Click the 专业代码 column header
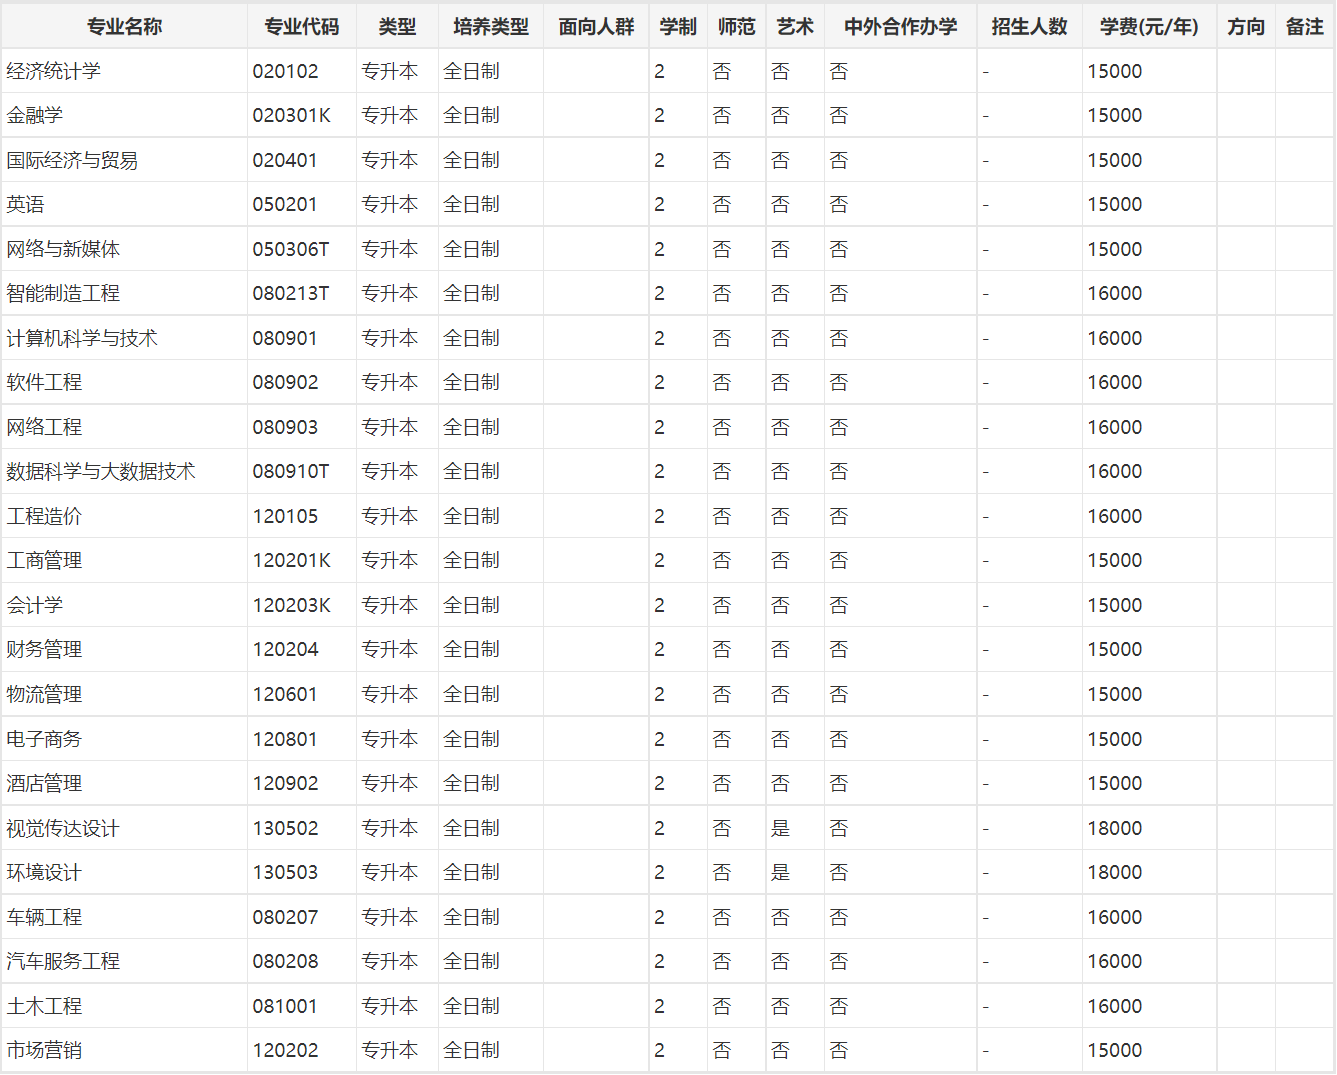 [301, 27]
